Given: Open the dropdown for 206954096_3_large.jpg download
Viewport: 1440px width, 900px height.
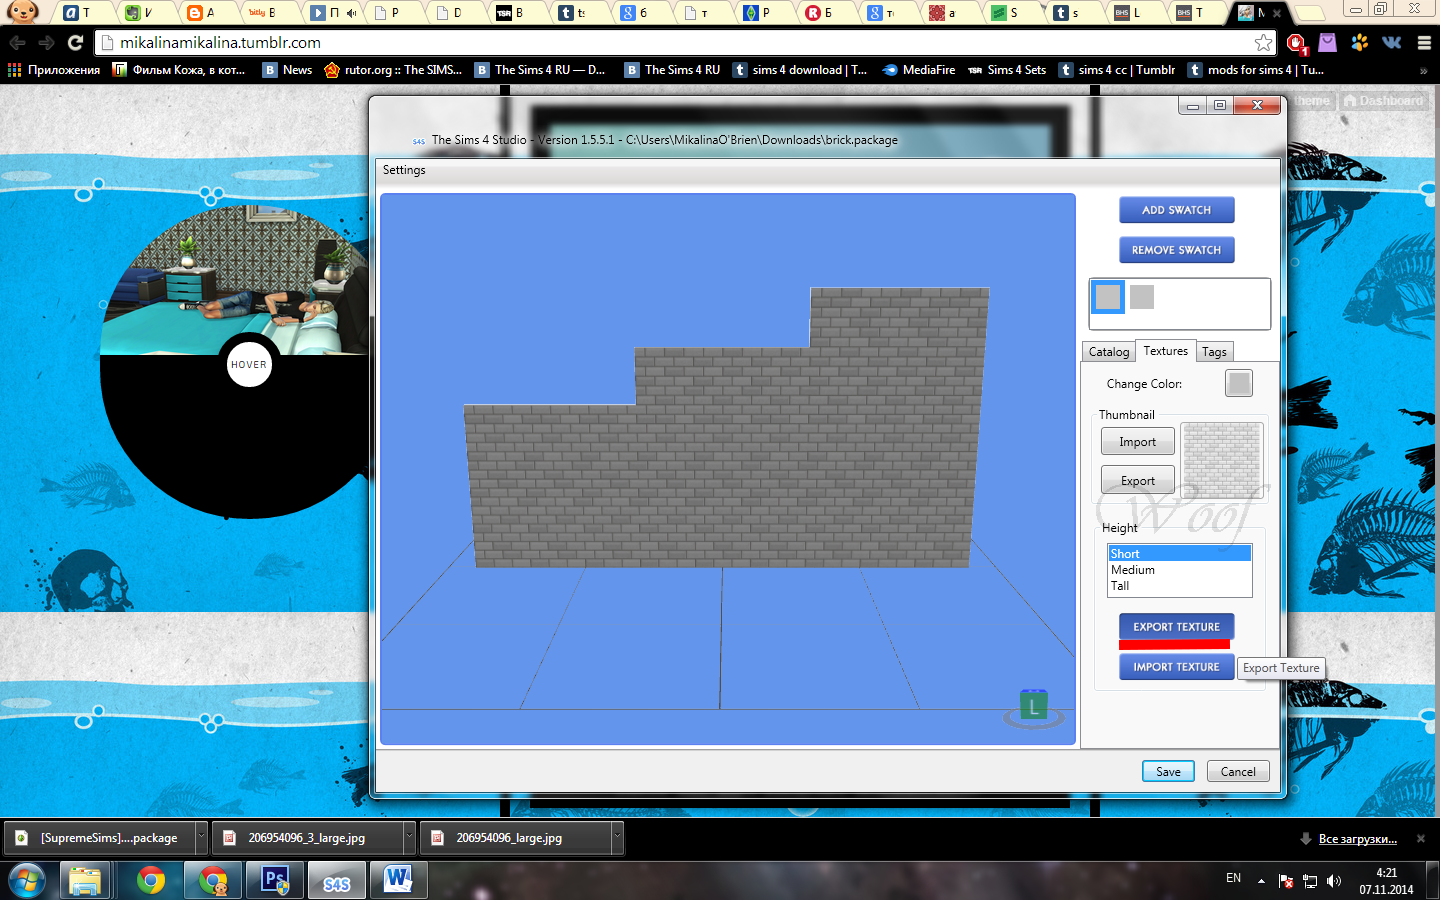Looking at the screenshot, I should click(x=409, y=837).
